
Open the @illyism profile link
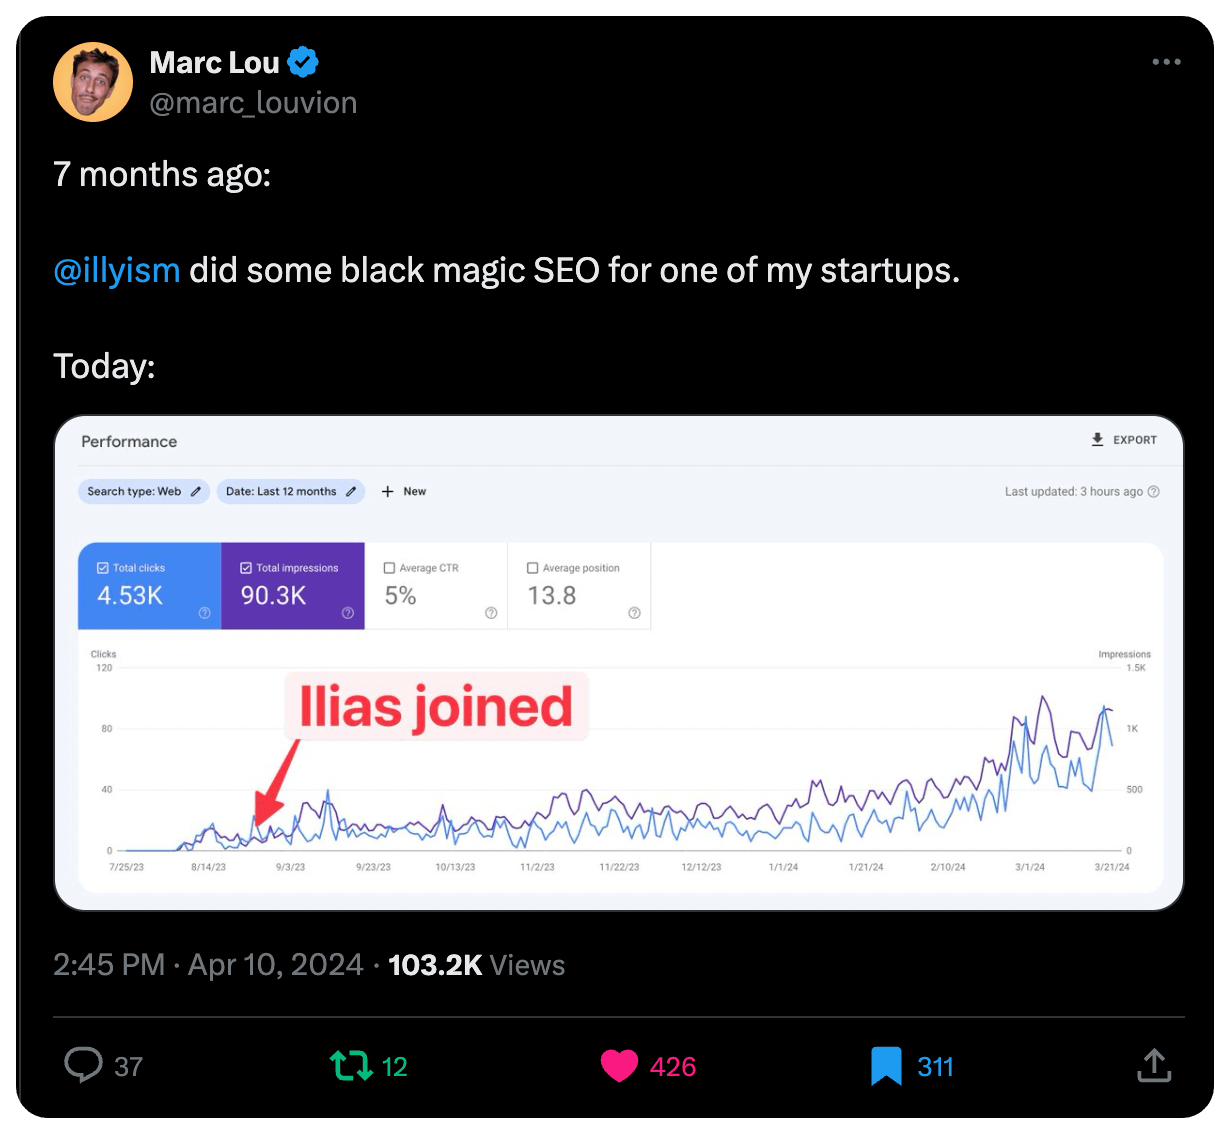116,269
